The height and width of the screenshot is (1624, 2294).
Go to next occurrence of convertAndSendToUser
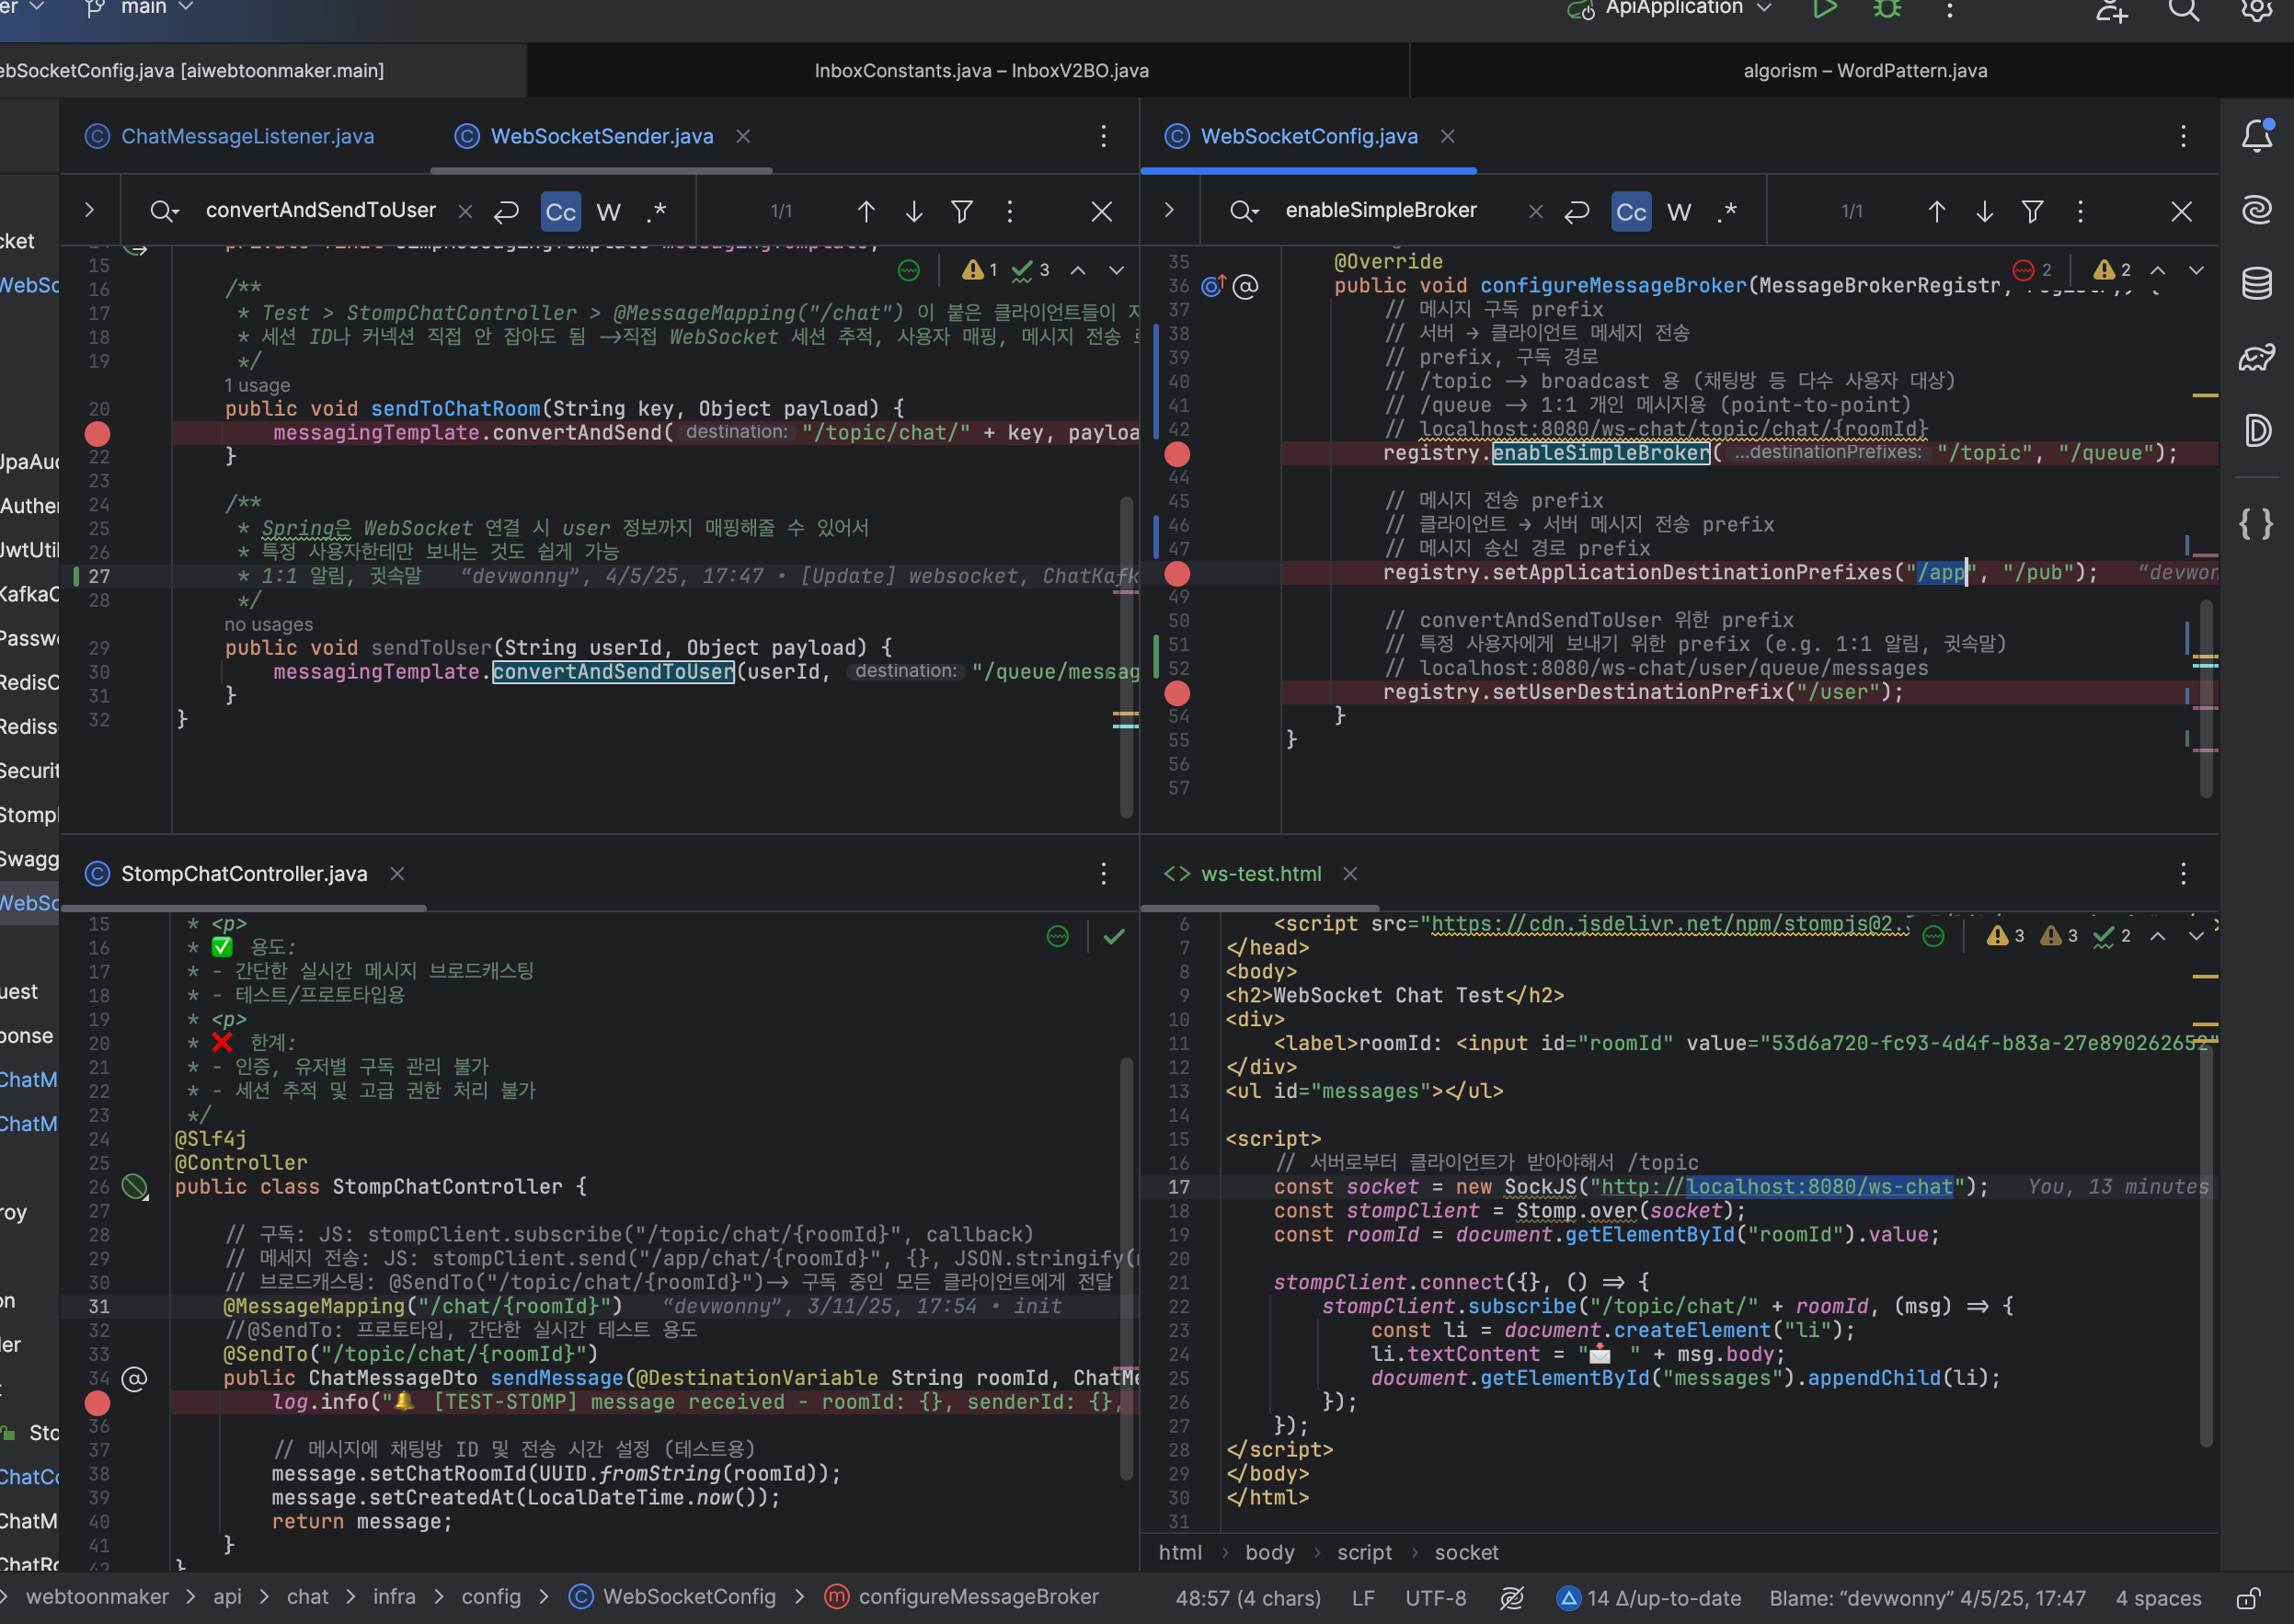914,211
